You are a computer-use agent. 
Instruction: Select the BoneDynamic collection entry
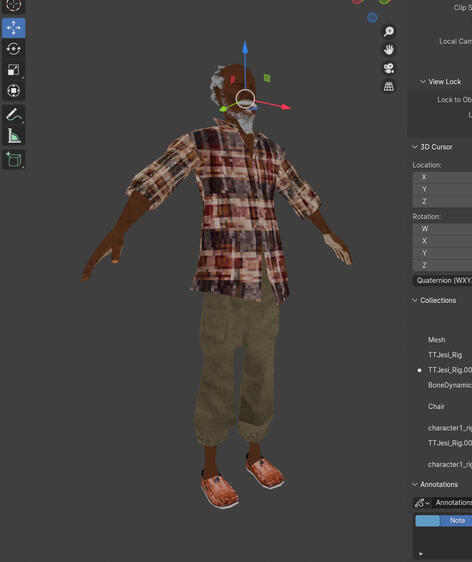tap(450, 385)
